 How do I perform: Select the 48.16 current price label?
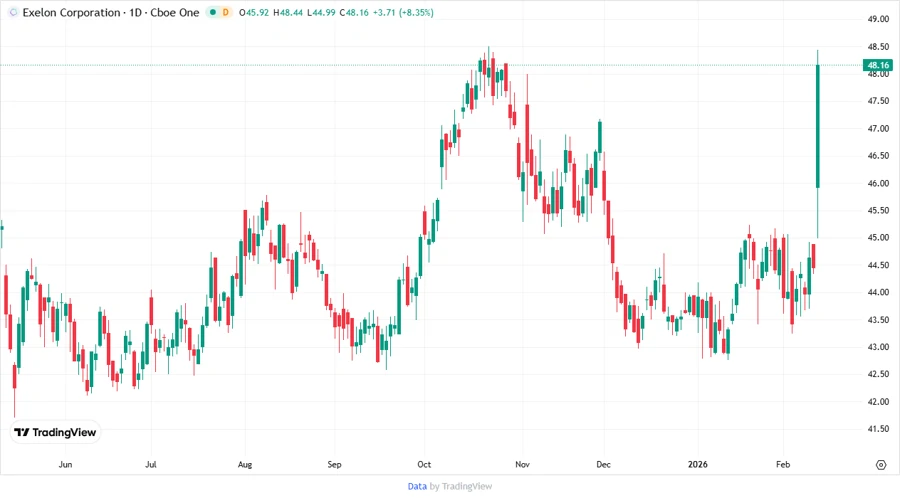878,65
